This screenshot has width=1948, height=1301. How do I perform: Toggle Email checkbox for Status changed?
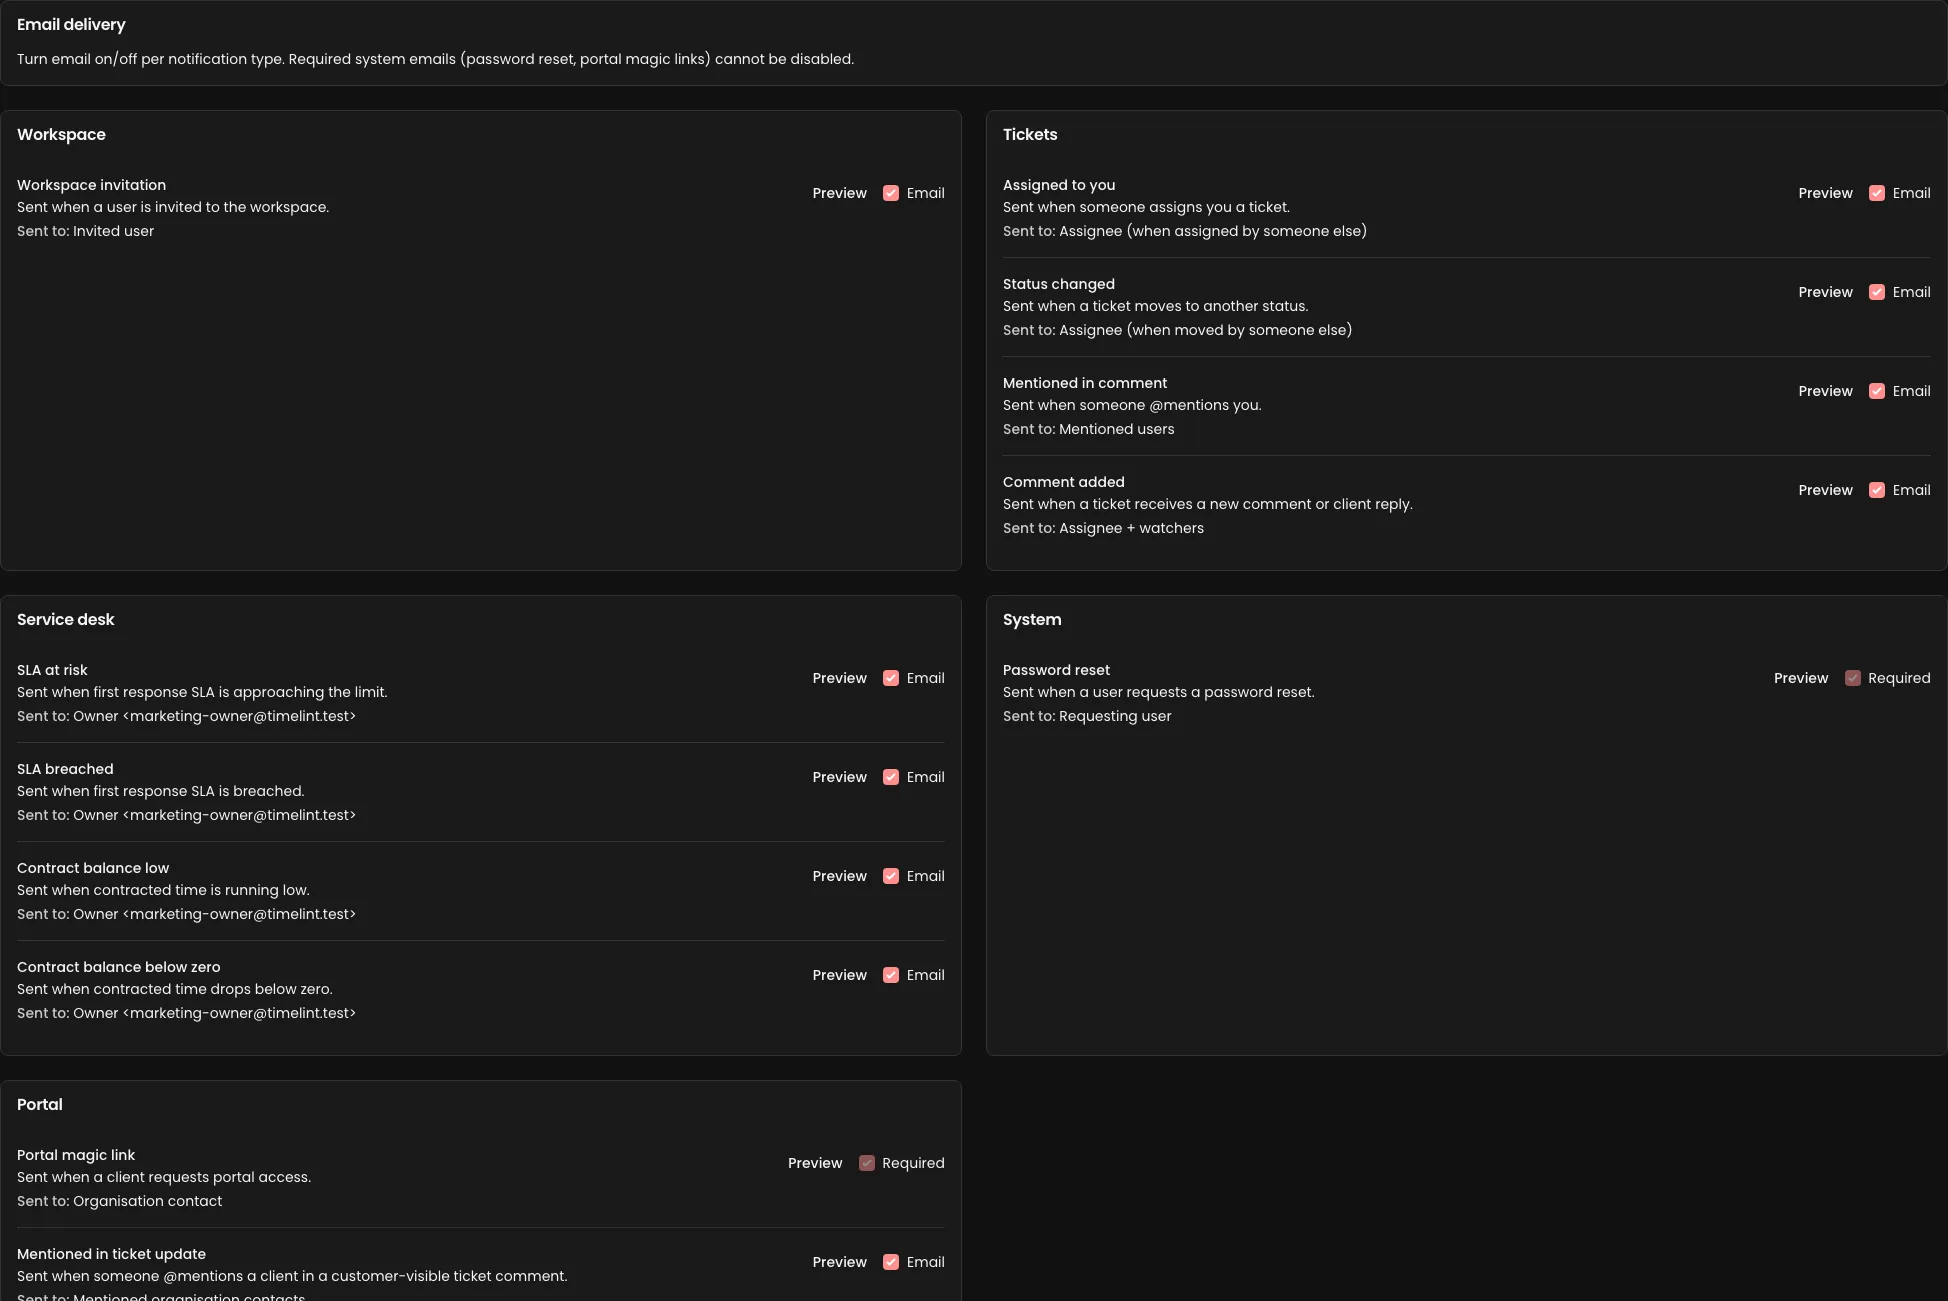pos(1877,292)
